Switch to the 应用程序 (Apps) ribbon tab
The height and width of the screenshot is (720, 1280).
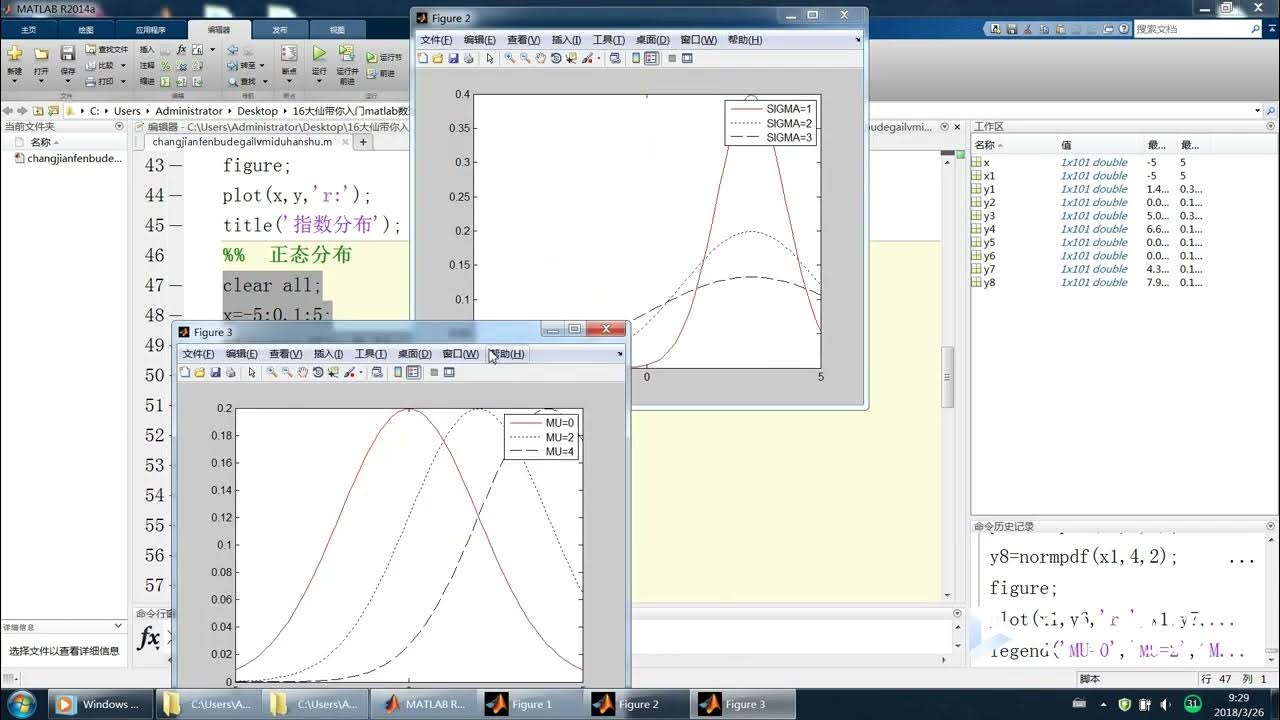[x=151, y=30]
